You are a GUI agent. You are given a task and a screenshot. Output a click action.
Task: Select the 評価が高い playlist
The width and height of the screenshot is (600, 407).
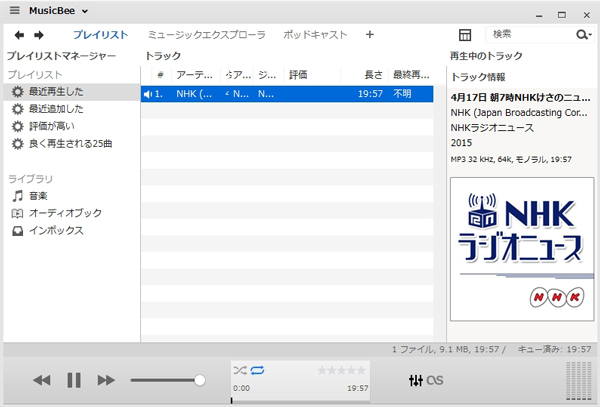tap(72, 126)
